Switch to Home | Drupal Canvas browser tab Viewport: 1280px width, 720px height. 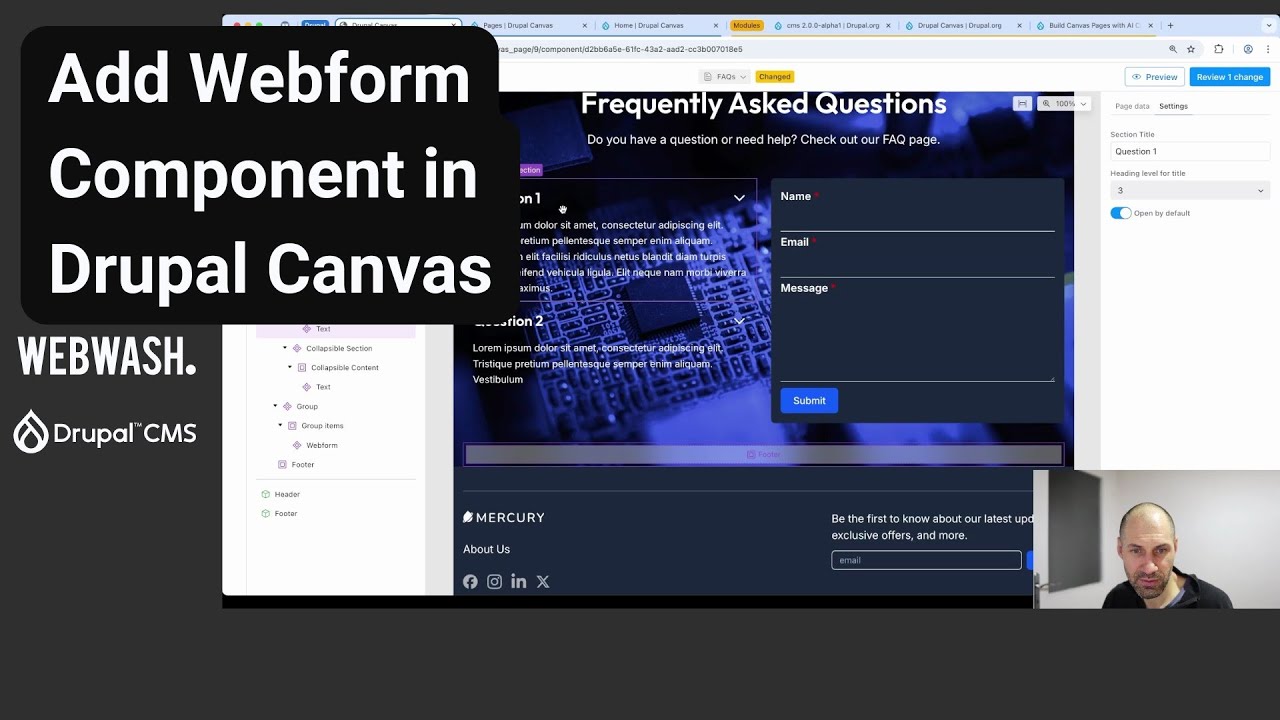pos(657,25)
